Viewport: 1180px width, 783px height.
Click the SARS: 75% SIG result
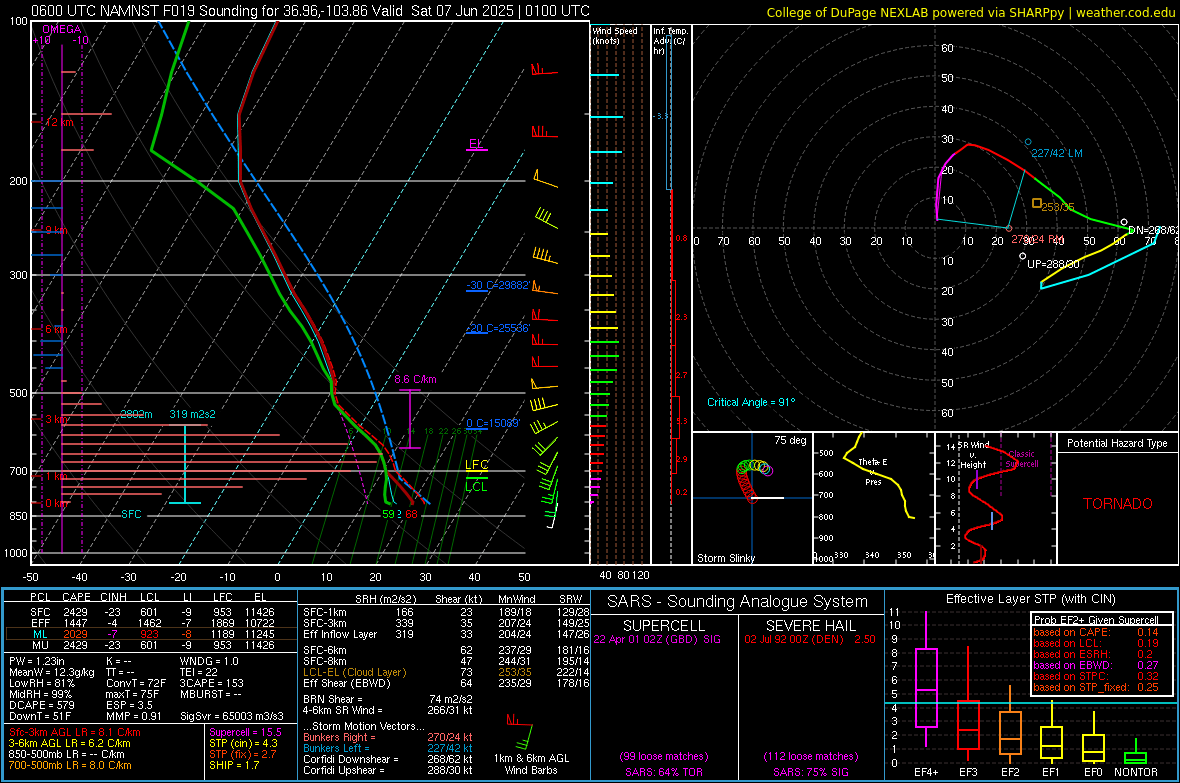[810, 773]
